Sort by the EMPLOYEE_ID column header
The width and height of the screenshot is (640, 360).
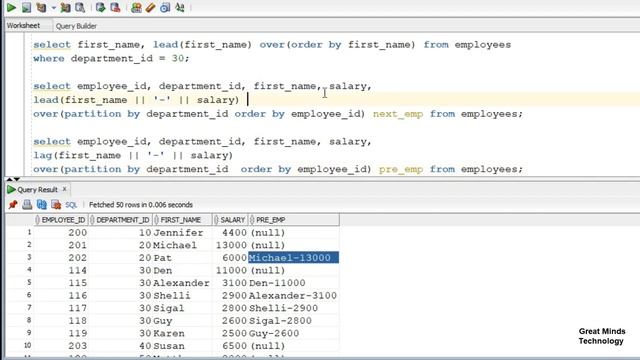coord(61,220)
